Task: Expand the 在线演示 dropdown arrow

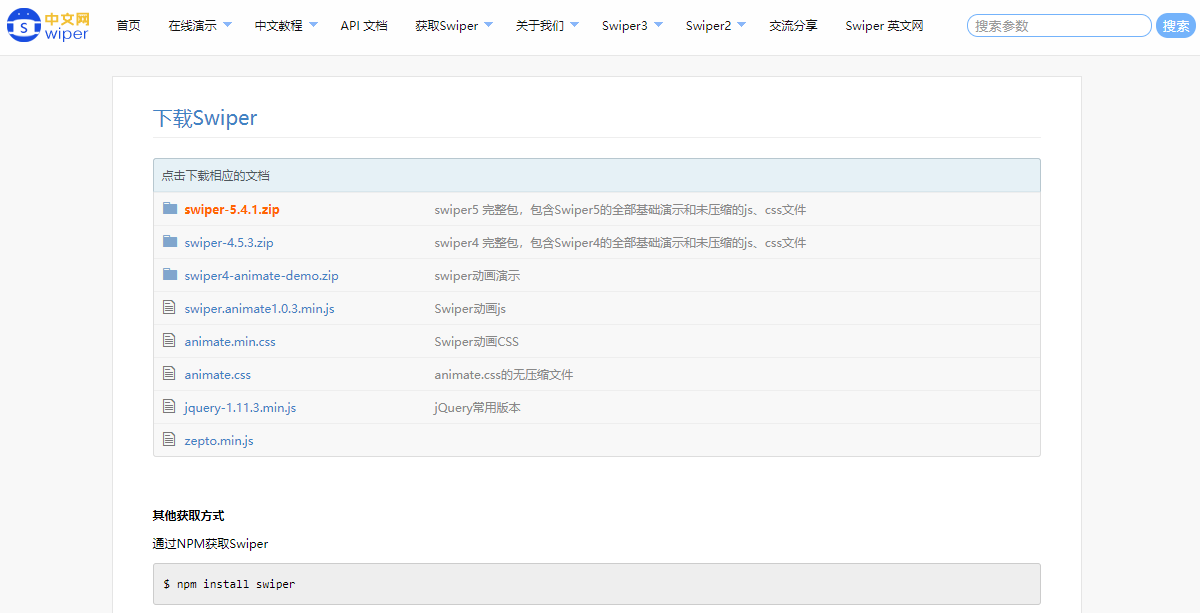Action: click(227, 25)
